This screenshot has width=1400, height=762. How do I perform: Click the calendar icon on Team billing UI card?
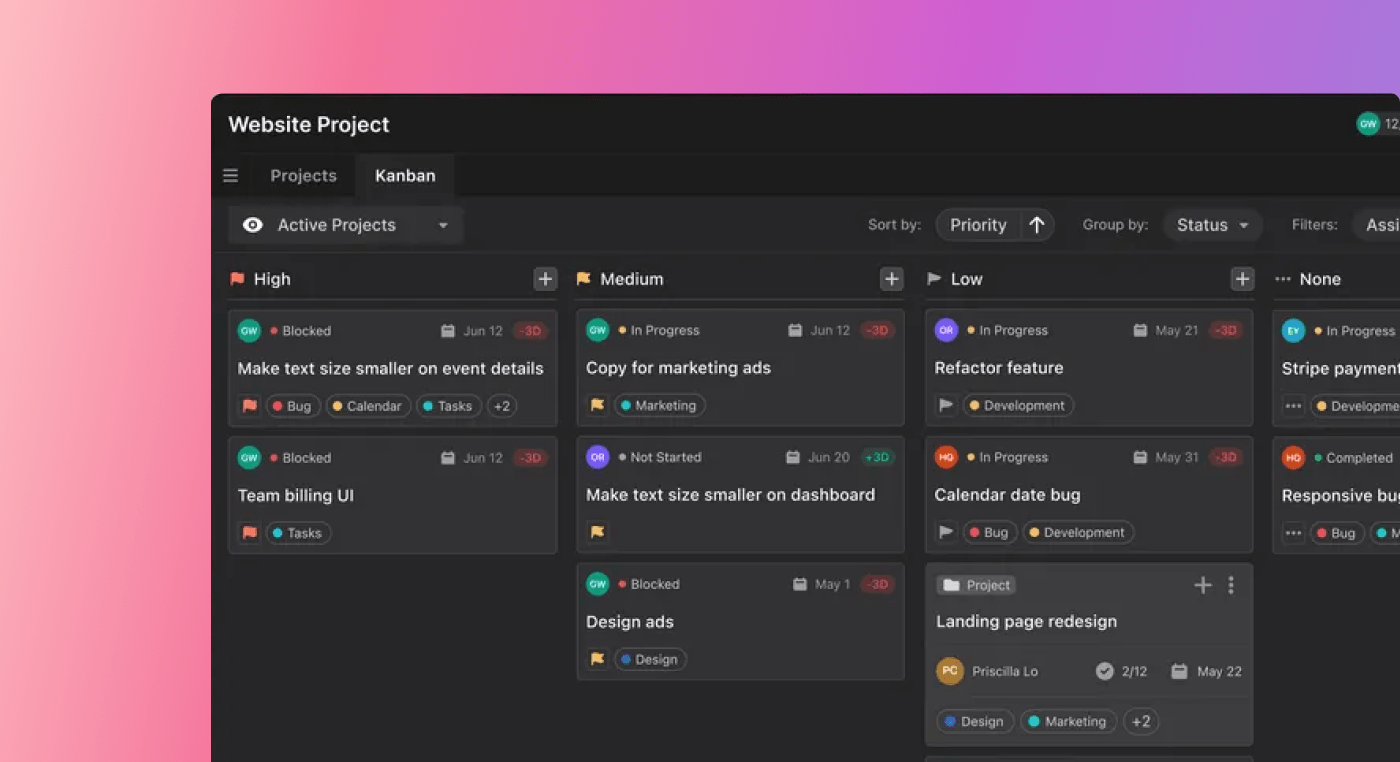[447, 457]
